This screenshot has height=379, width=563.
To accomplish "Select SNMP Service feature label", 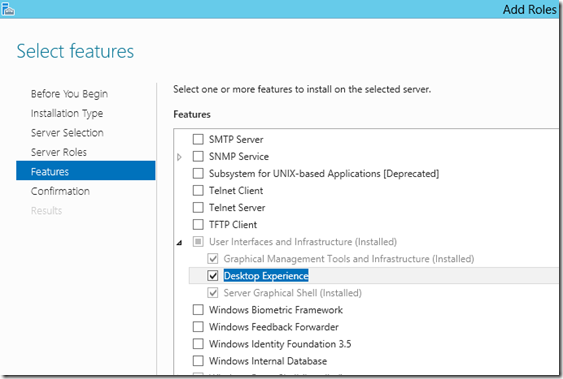I will click(x=239, y=156).
